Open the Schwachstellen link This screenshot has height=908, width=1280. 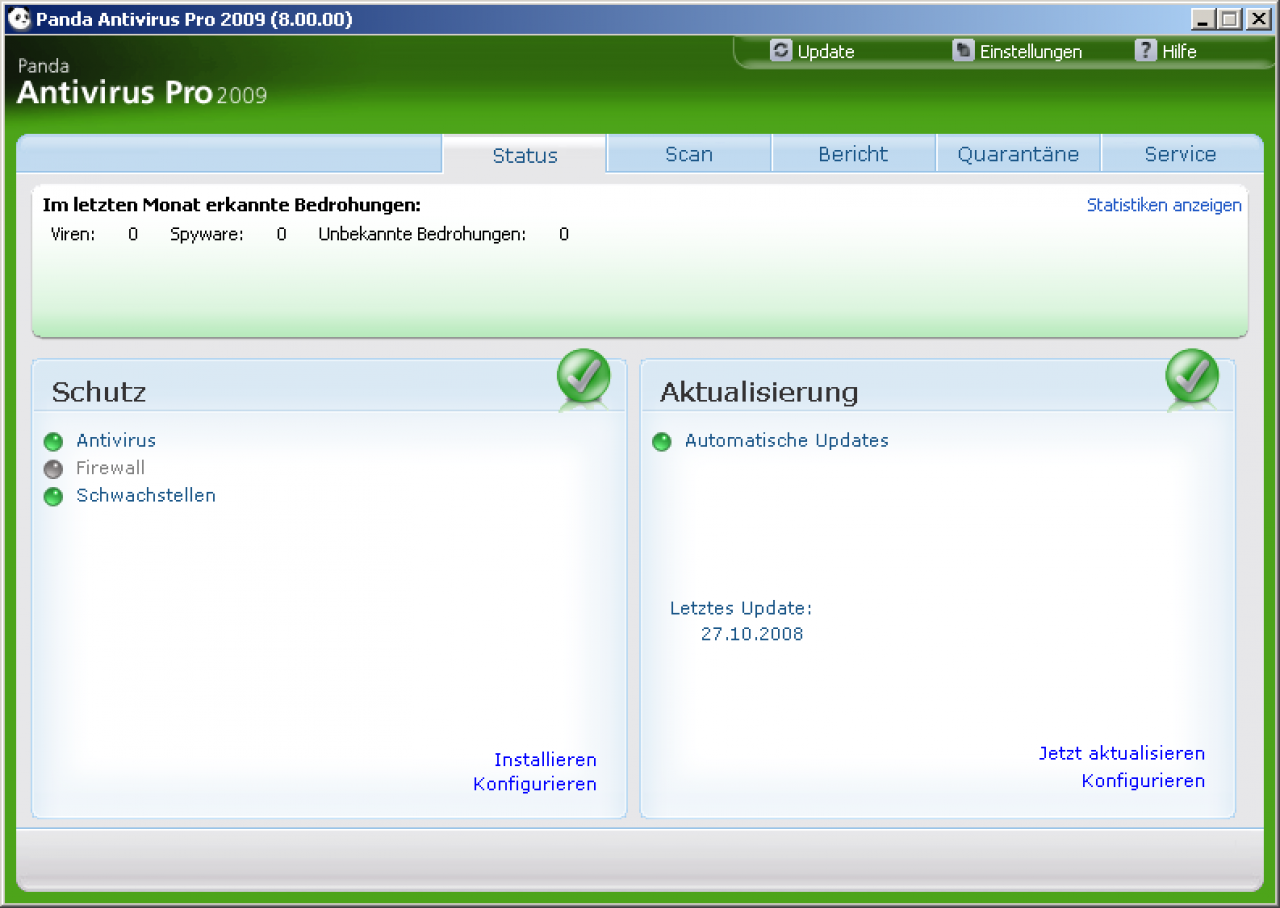click(x=146, y=495)
